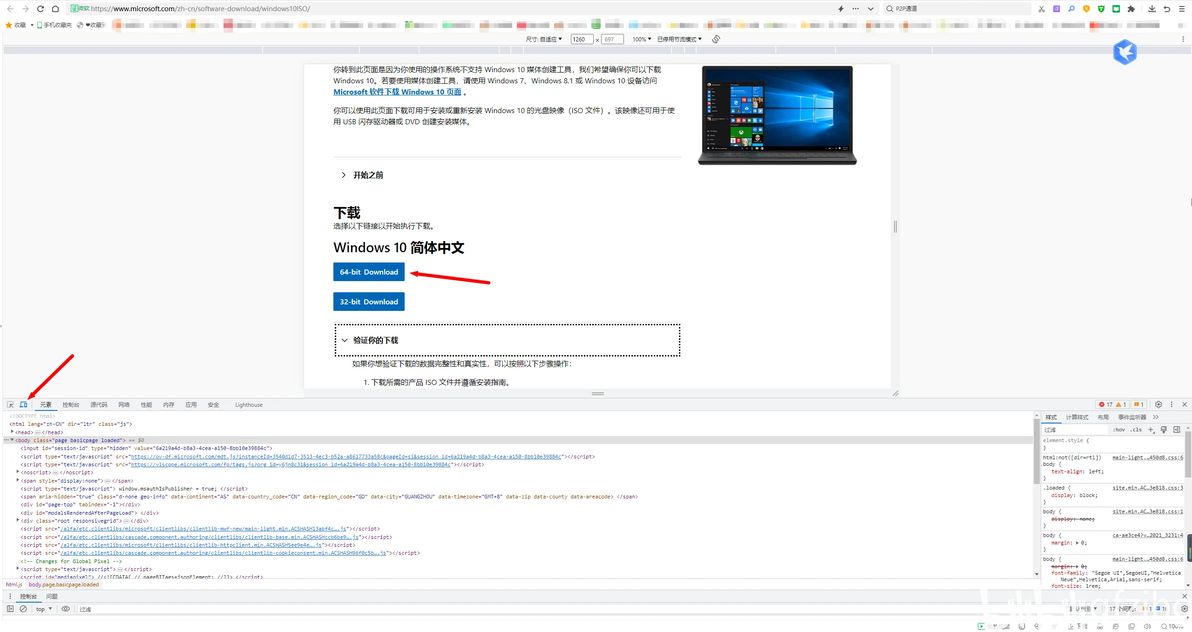This screenshot has width=1192, height=632.
Task: Expand the div root responsivegrid node
Action: (17, 521)
